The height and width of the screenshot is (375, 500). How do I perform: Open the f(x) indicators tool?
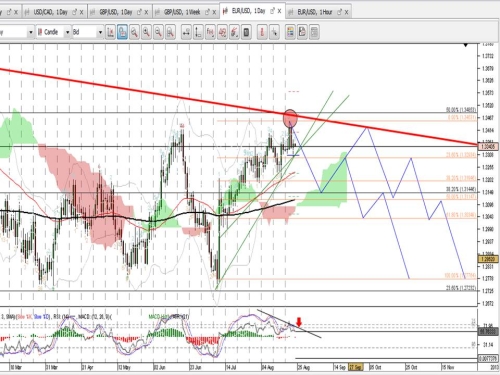click(210, 32)
